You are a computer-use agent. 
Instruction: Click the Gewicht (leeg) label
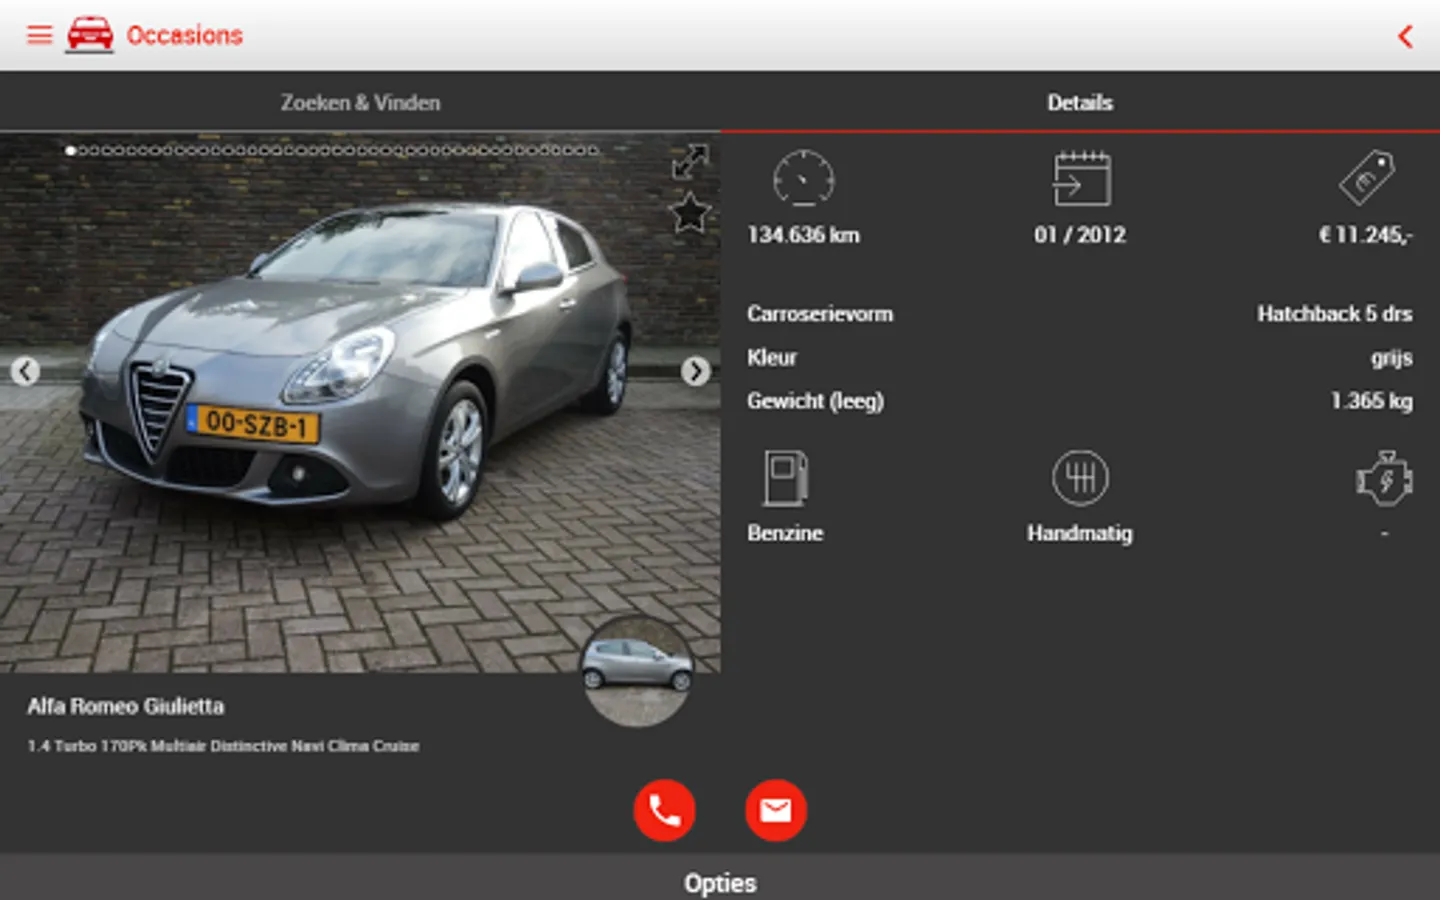point(816,401)
